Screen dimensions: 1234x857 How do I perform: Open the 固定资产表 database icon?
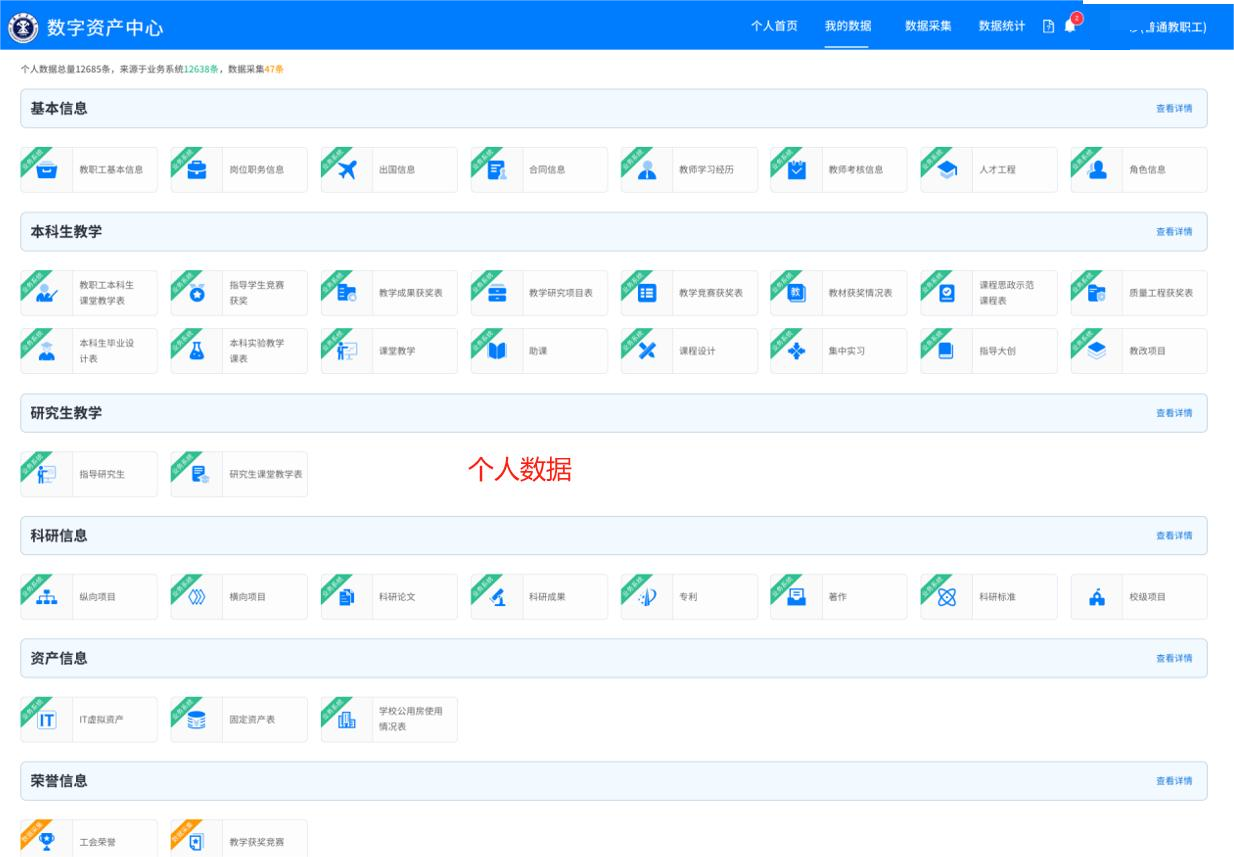point(197,720)
